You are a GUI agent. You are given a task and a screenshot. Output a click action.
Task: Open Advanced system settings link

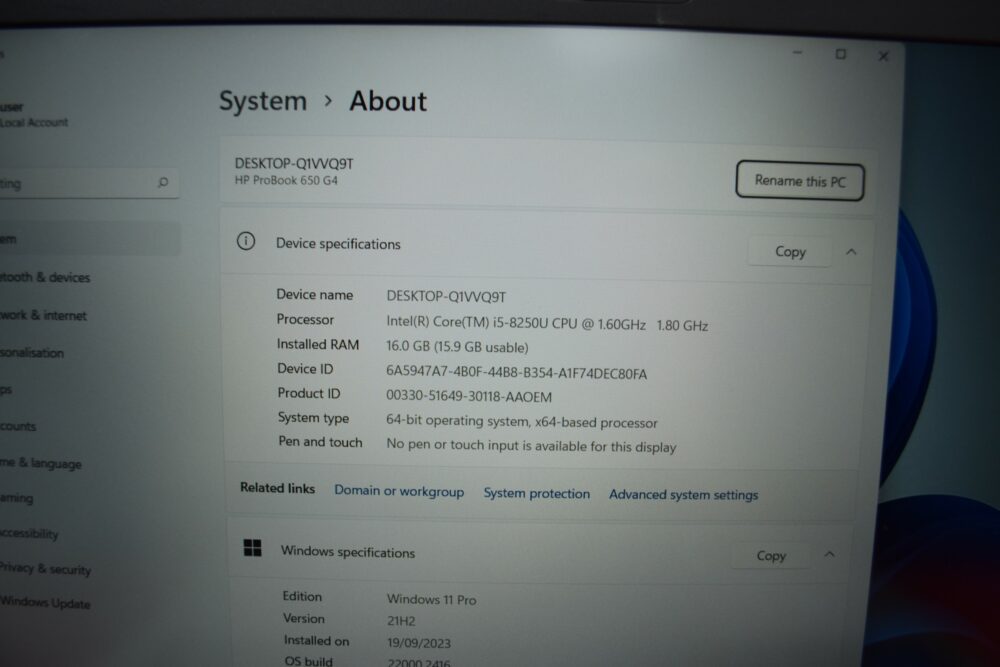683,494
